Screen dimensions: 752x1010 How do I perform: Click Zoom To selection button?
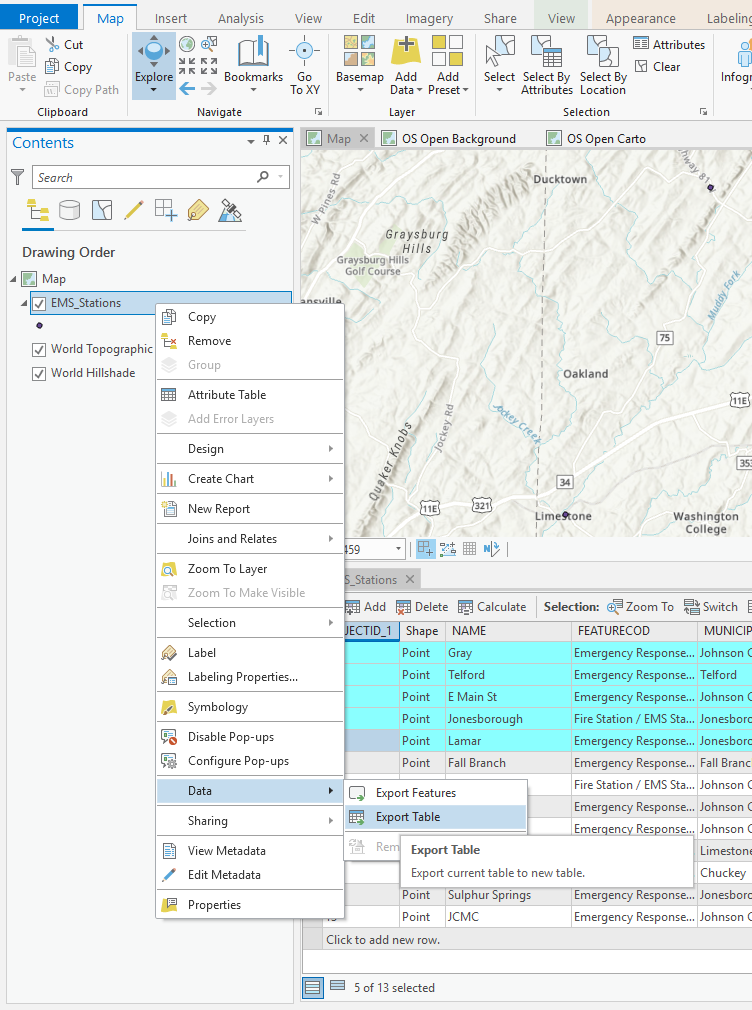pos(639,607)
